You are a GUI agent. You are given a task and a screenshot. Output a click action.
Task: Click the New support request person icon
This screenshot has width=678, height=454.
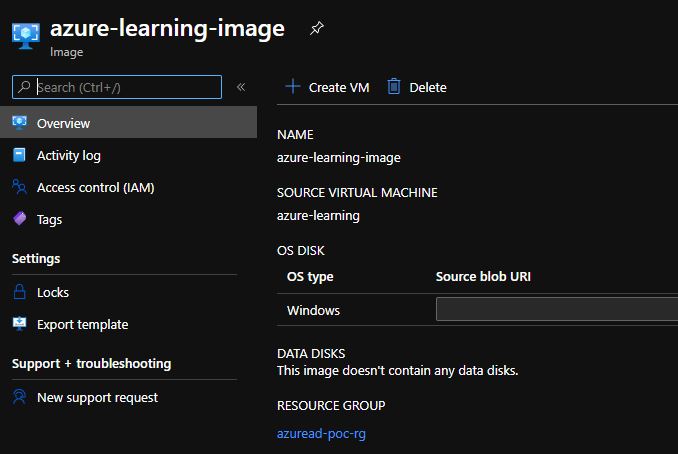(x=19, y=397)
